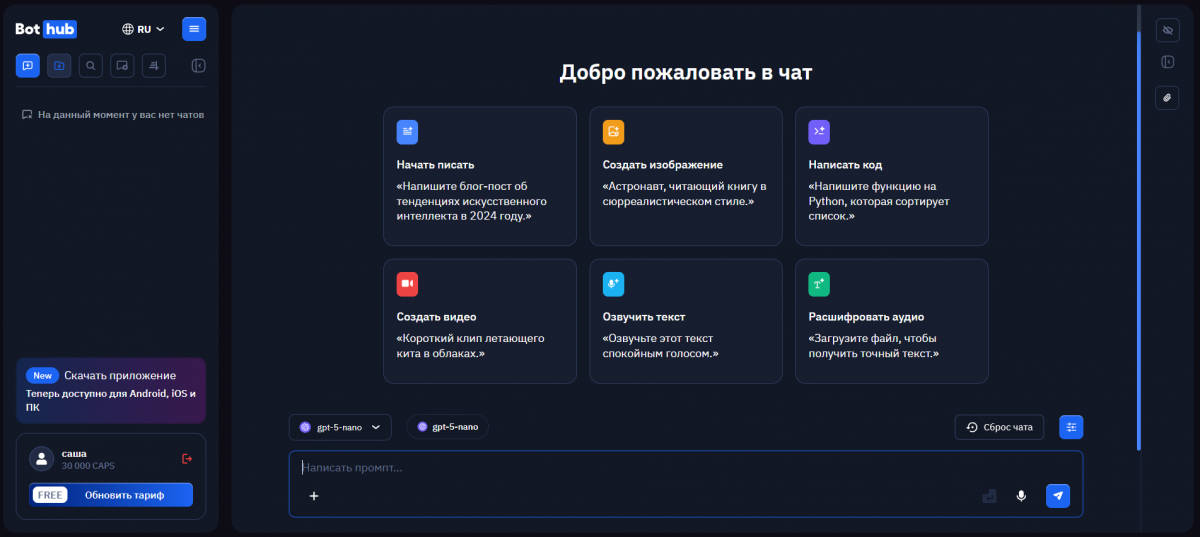Image resolution: width=1200 pixels, height=537 pixels.
Task: Open the Скачать приложение banner
Action: coord(111,391)
